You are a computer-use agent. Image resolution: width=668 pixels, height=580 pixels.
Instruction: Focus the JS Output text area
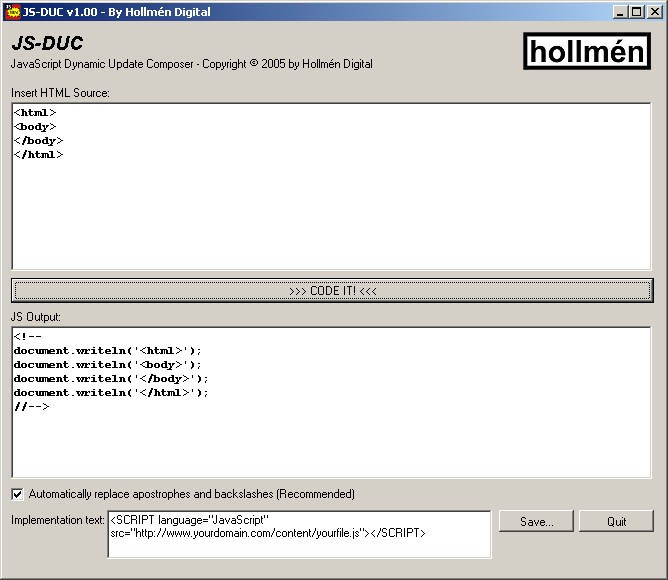point(331,402)
